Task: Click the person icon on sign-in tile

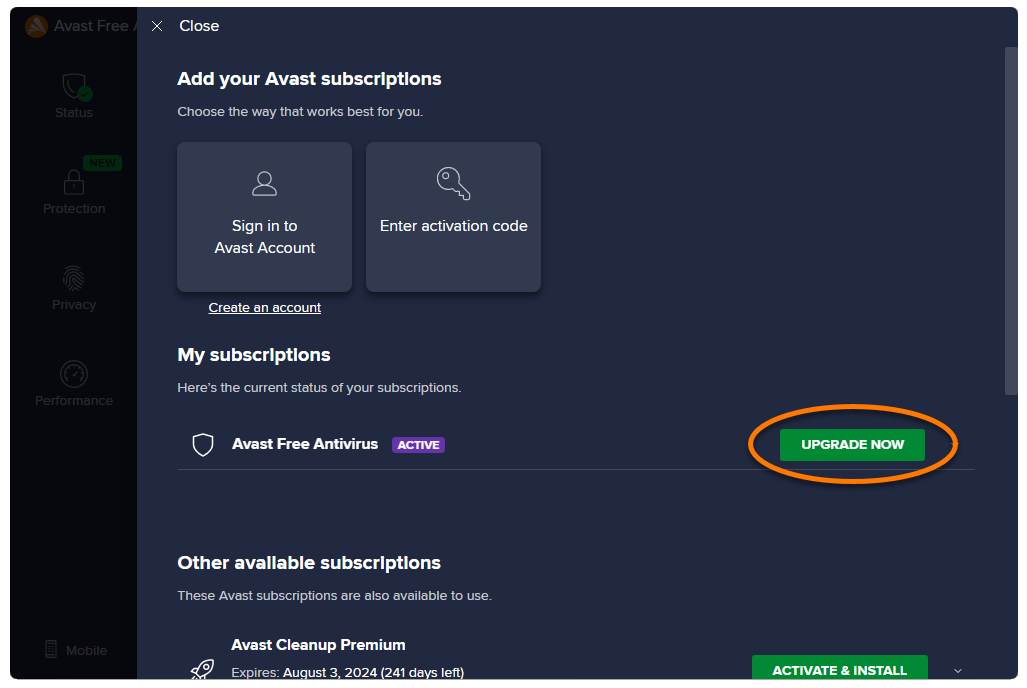Action: (x=264, y=183)
